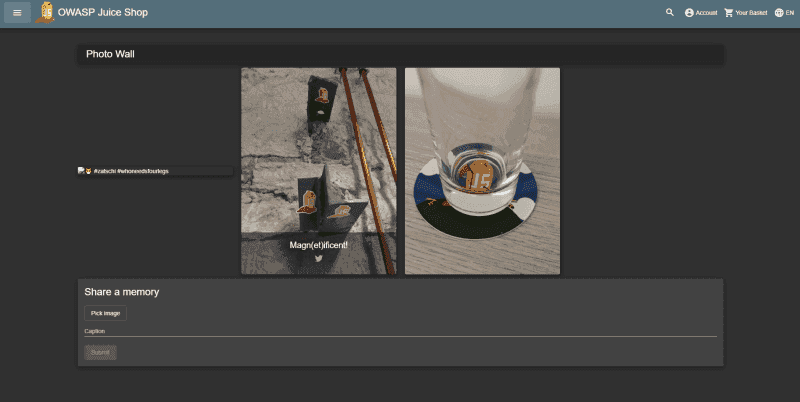Open the EN language selector
800x402 pixels.
point(784,13)
